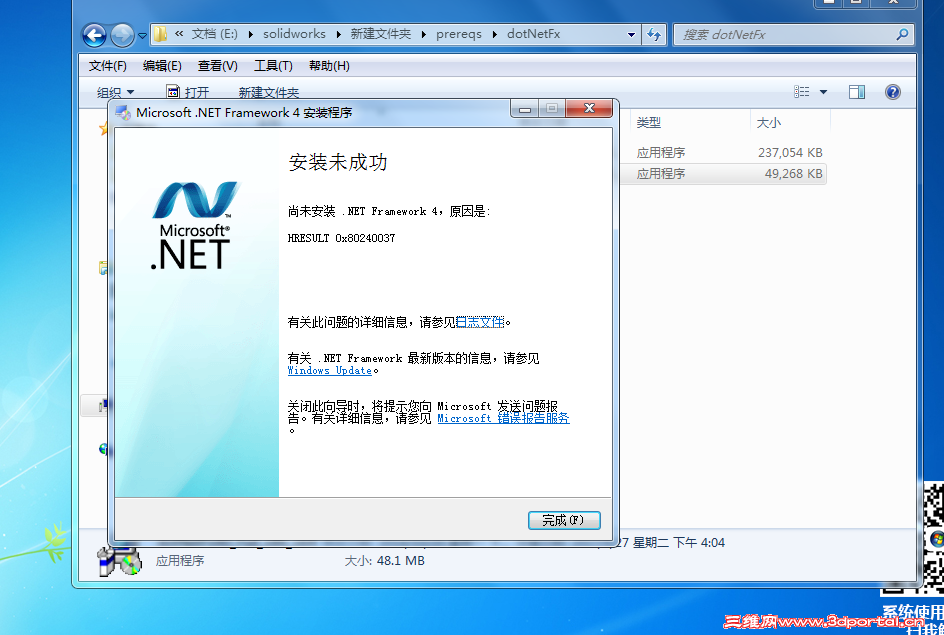Expand hidden breadcrumb path chevron before 文档 (E:)
The height and width of the screenshot is (635, 944).
click(x=179, y=34)
